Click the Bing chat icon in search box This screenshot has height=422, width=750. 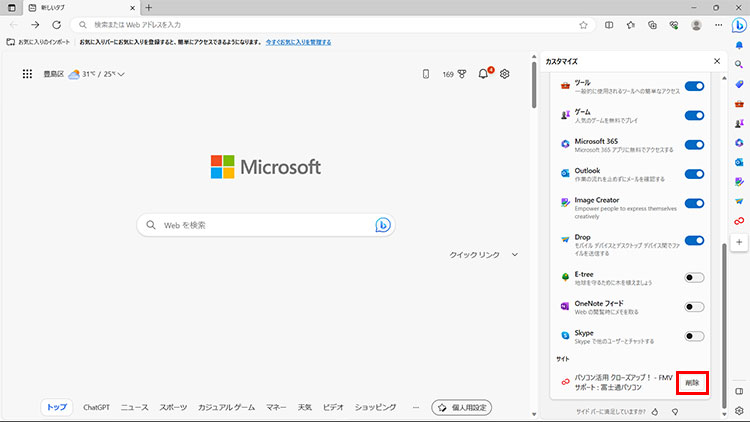[x=382, y=225]
